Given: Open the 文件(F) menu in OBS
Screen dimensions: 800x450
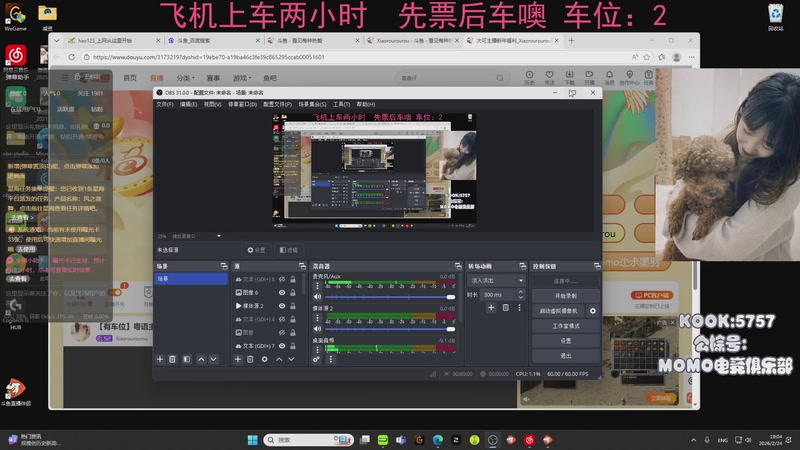Looking at the screenshot, I should point(165,104).
